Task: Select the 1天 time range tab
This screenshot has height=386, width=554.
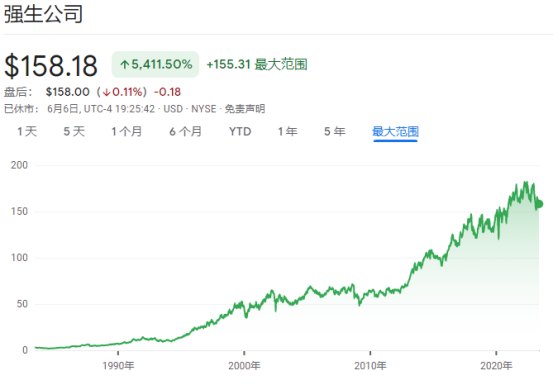Action: pos(27,132)
